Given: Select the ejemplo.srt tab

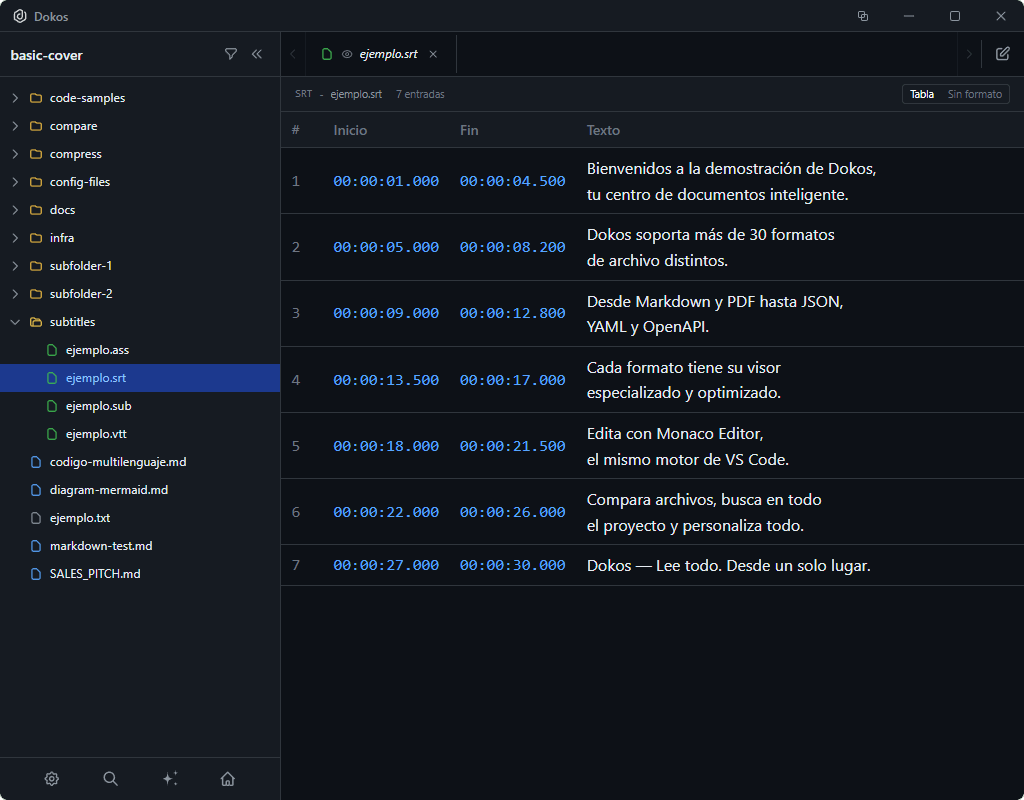Looking at the screenshot, I should 388,55.
